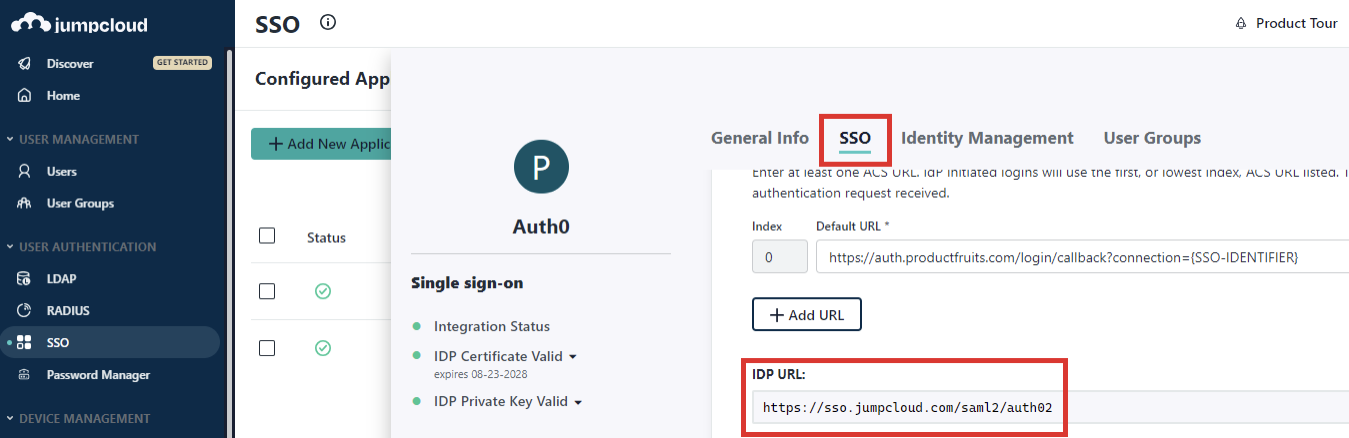Click the Single sign-on heading
Viewport: 1349px width, 438px height.
pos(467,283)
